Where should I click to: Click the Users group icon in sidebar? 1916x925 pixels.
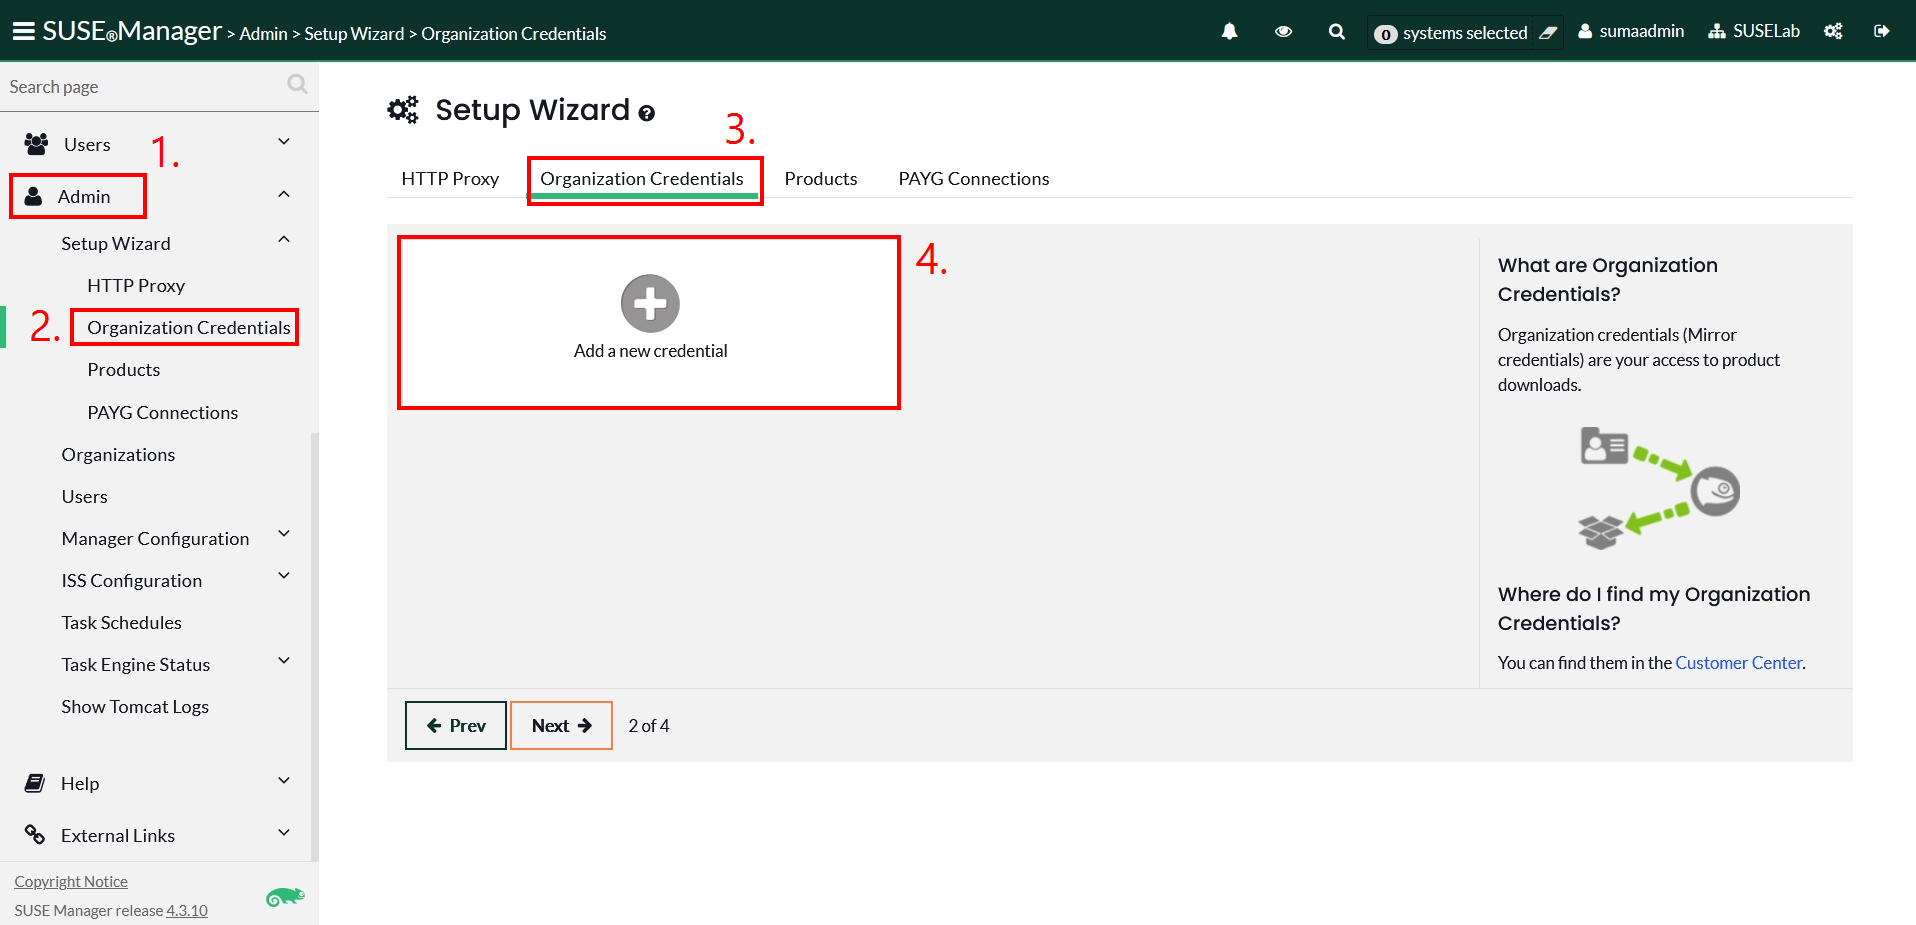[x=36, y=144]
